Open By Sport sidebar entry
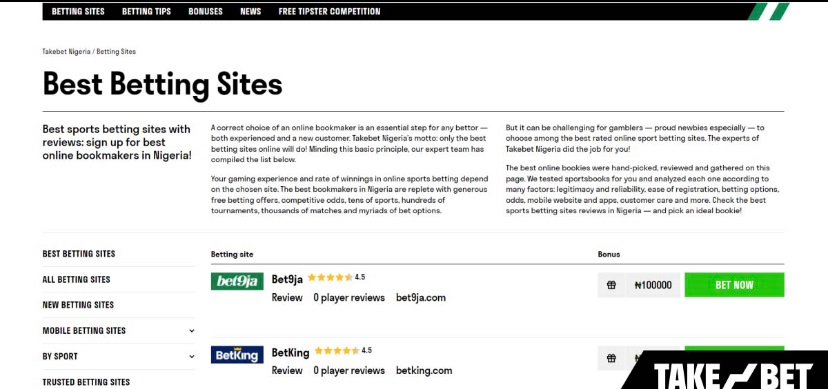 (60, 356)
